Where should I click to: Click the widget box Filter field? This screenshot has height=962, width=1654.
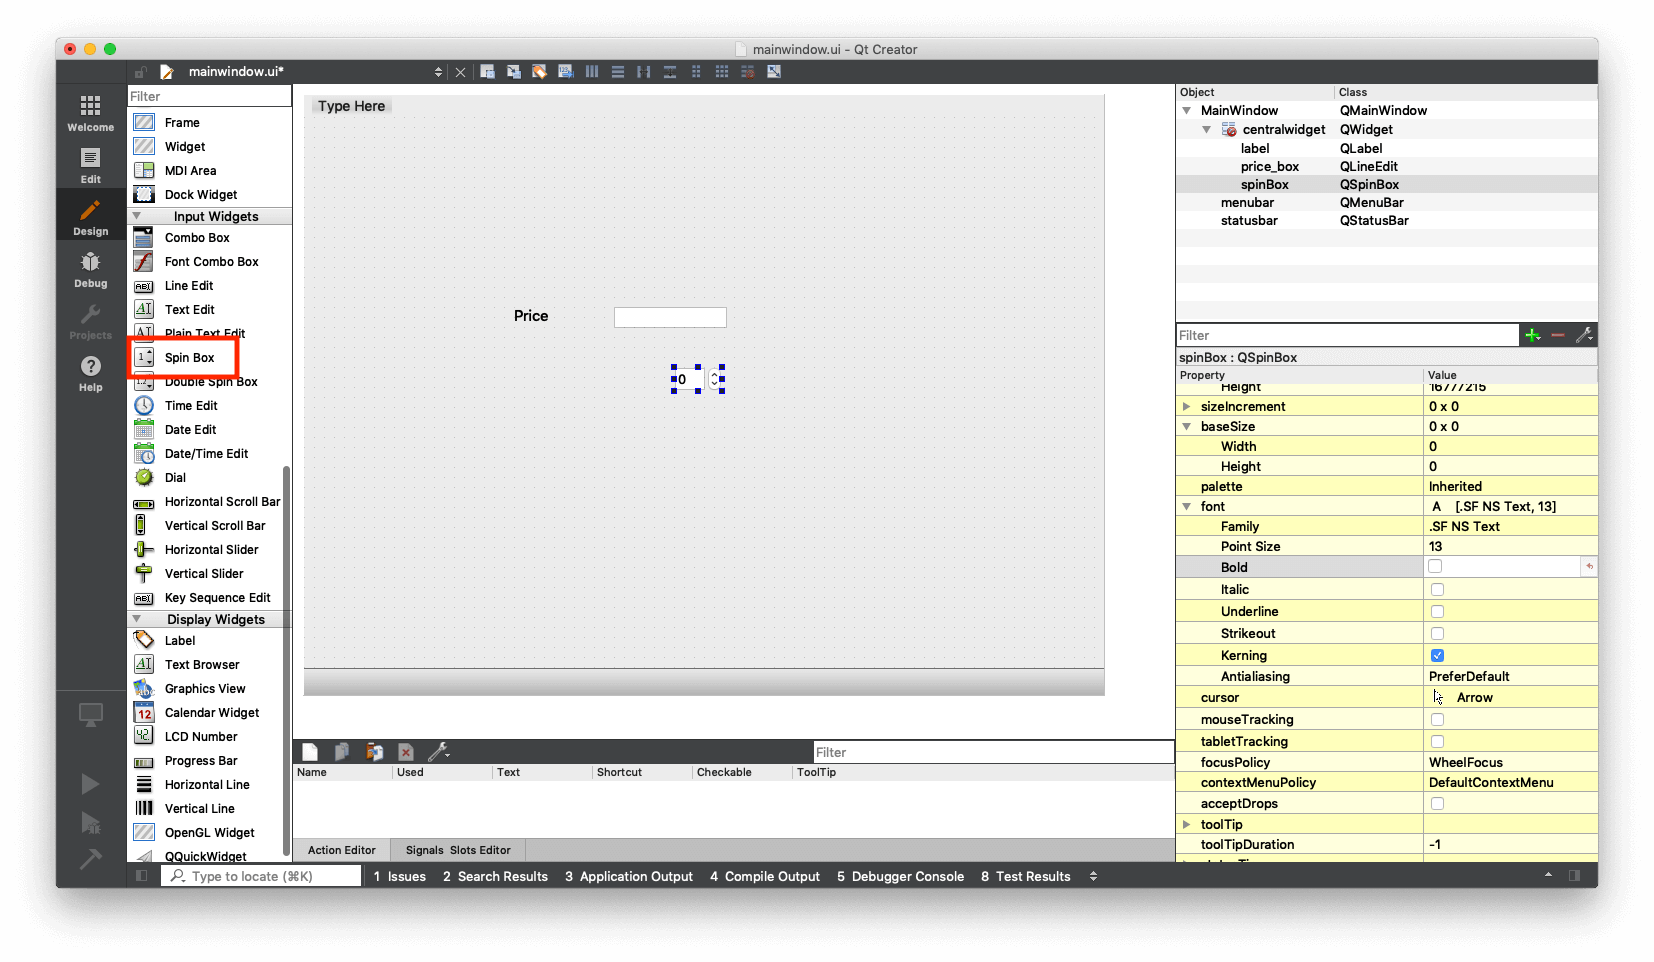click(x=209, y=96)
